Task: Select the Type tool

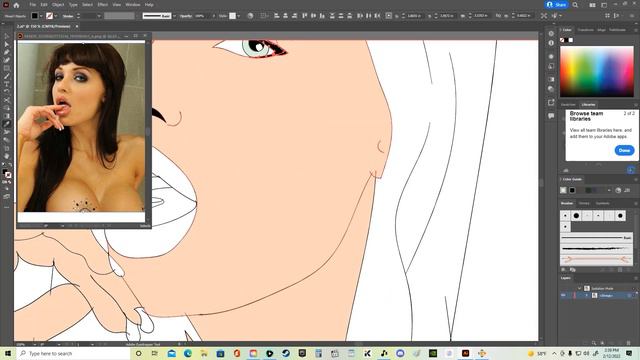Action: point(7,84)
